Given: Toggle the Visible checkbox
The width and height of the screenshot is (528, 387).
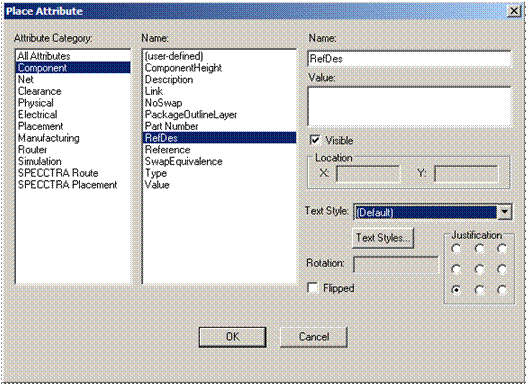Looking at the screenshot, I should click(x=315, y=140).
